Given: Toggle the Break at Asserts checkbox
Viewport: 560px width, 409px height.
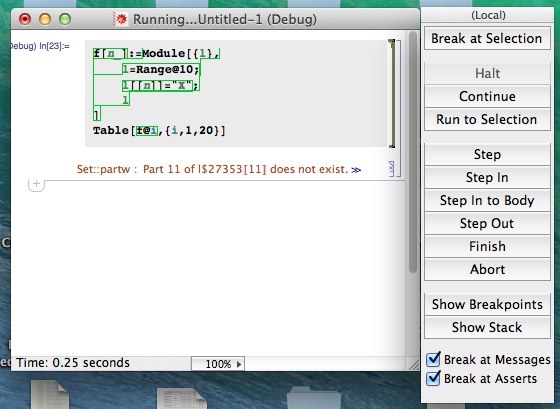Looking at the screenshot, I should coord(433,378).
